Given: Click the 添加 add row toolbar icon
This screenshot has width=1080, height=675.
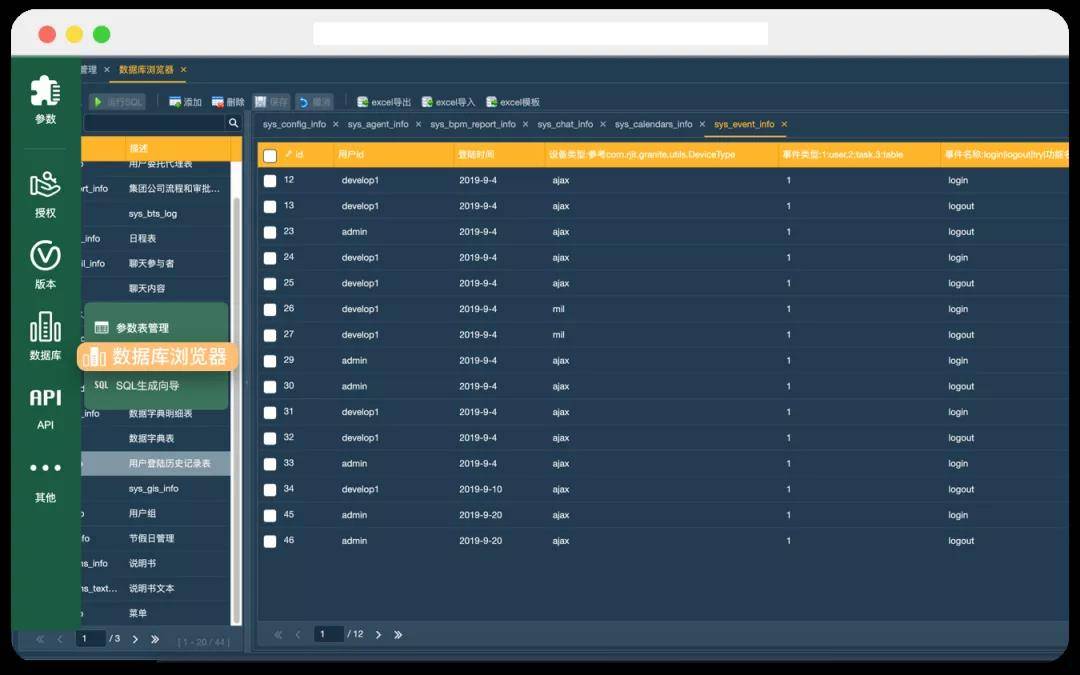Looking at the screenshot, I should (x=175, y=102).
